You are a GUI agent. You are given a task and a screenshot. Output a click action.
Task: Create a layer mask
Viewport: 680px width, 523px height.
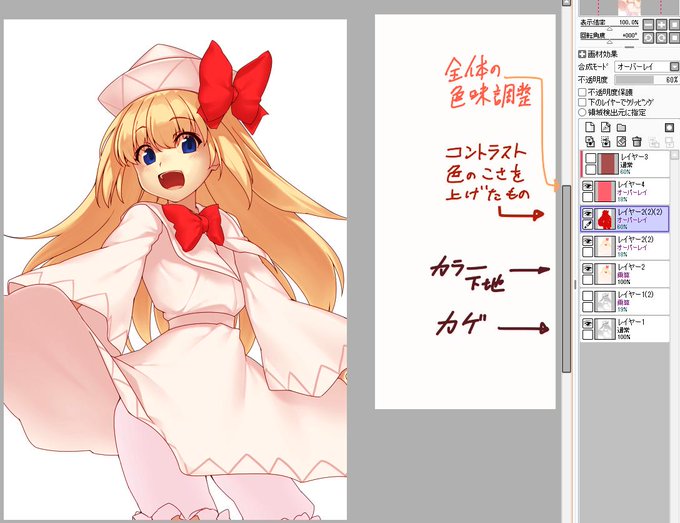[x=669, y=127]
